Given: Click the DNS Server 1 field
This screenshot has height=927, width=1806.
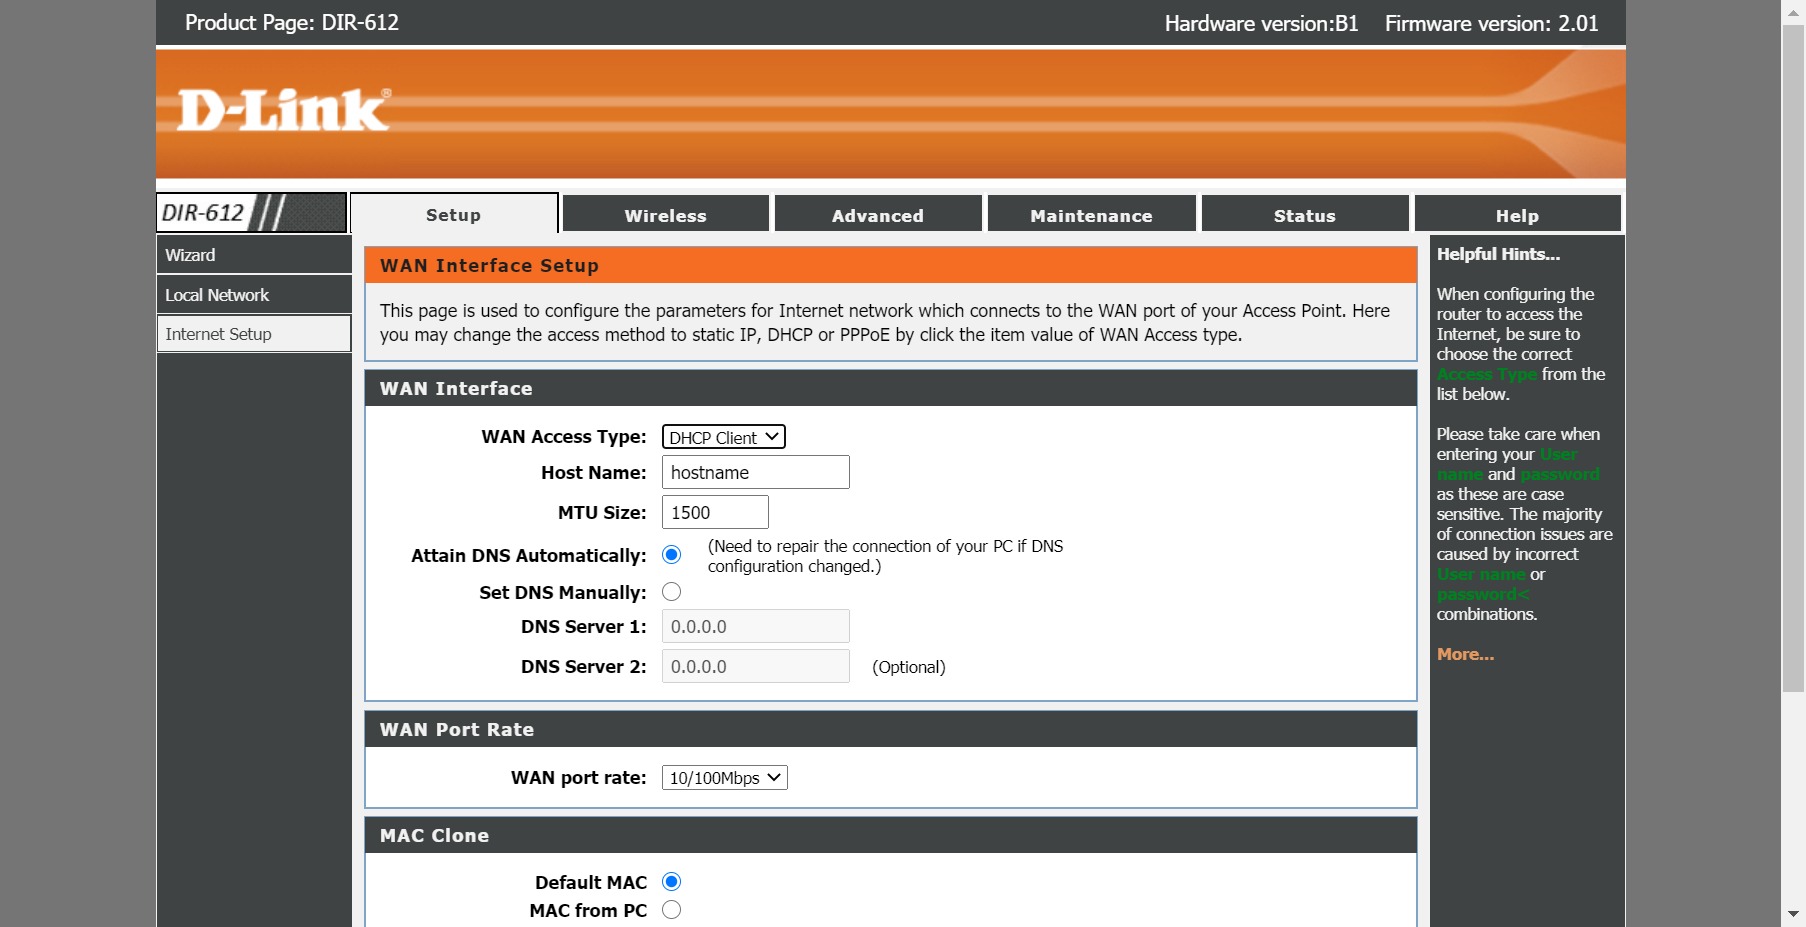Looking at the screenshot, I should [756, 626].
